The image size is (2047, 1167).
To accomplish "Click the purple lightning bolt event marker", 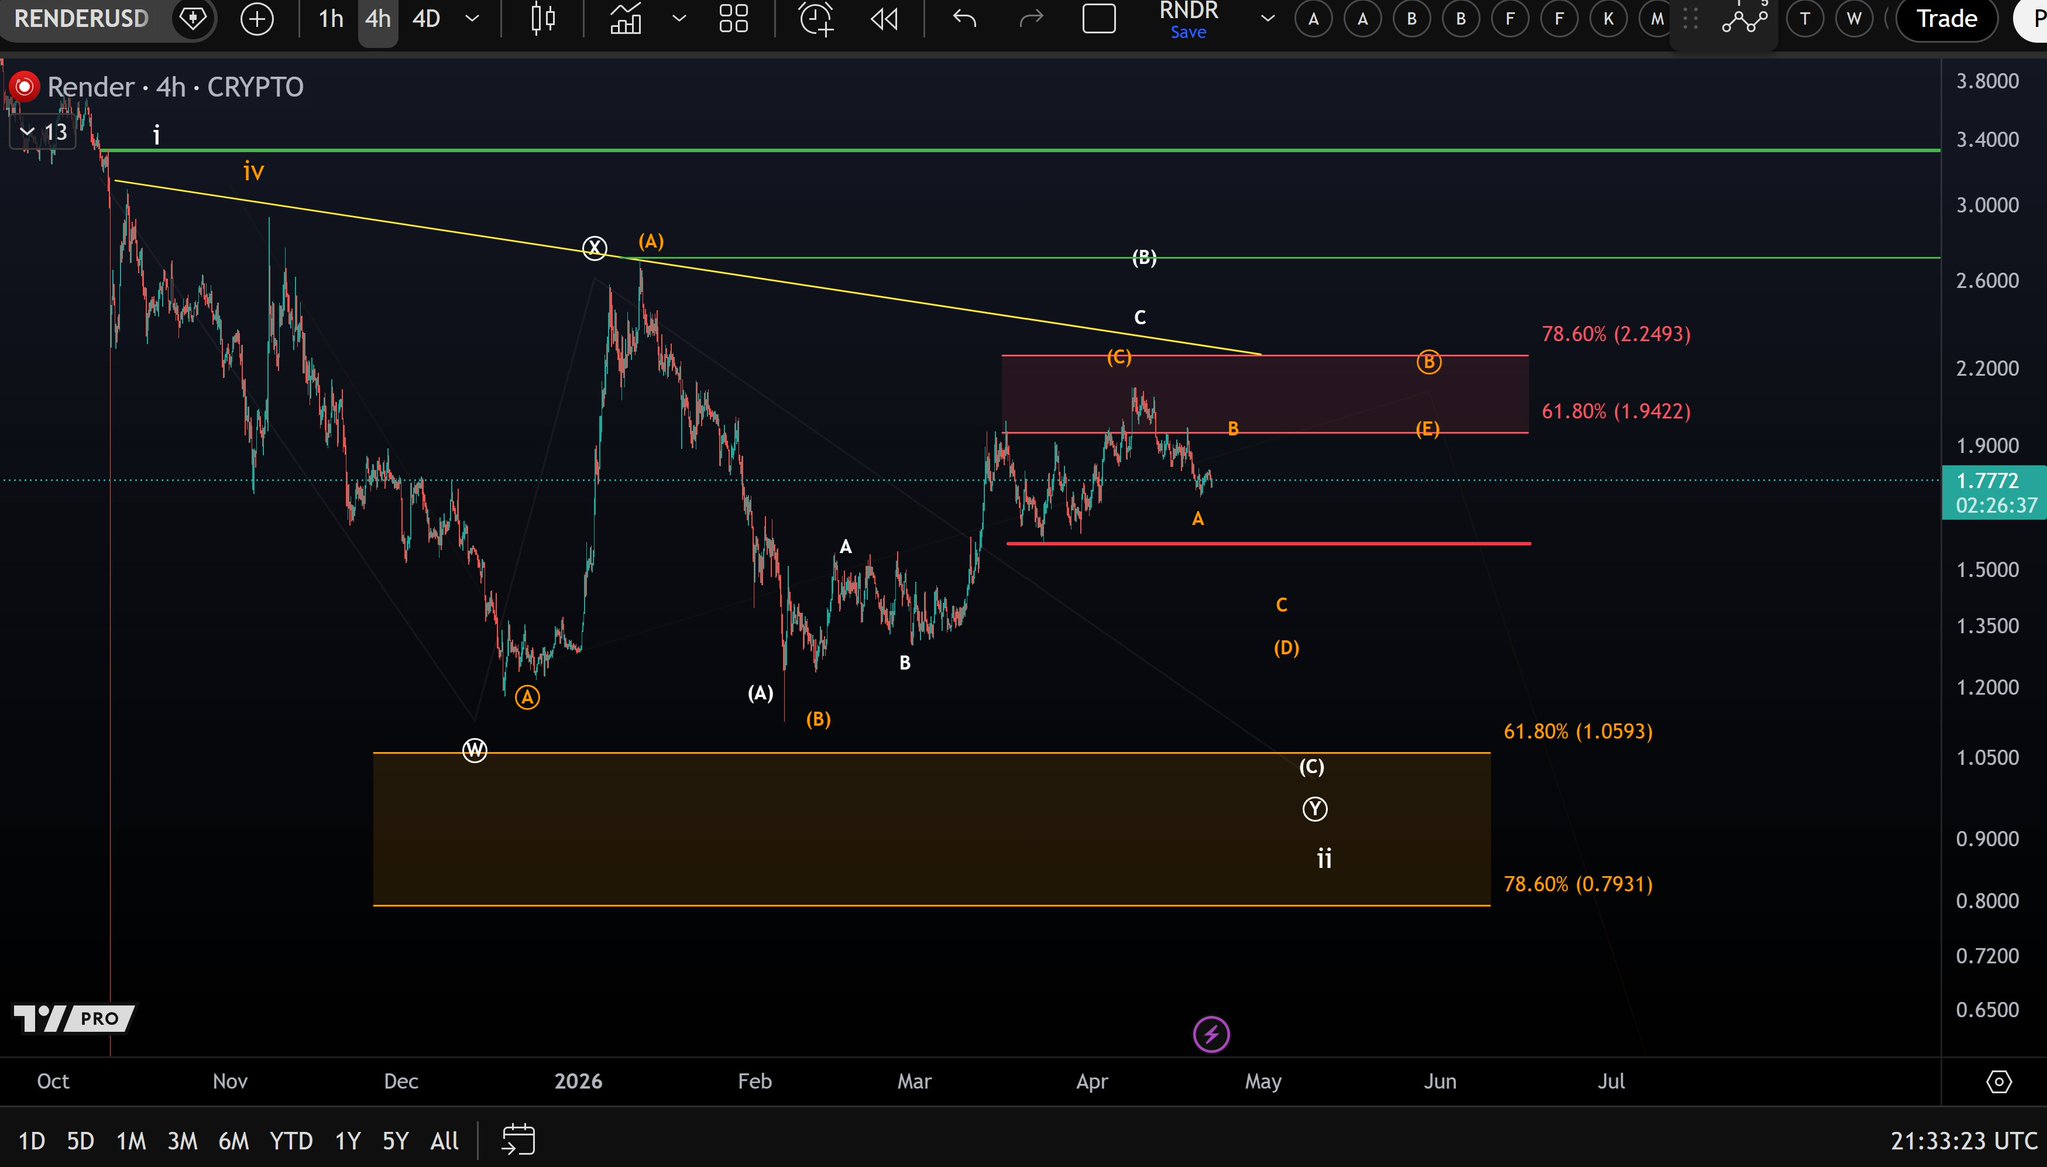I will (1211, 1034).
